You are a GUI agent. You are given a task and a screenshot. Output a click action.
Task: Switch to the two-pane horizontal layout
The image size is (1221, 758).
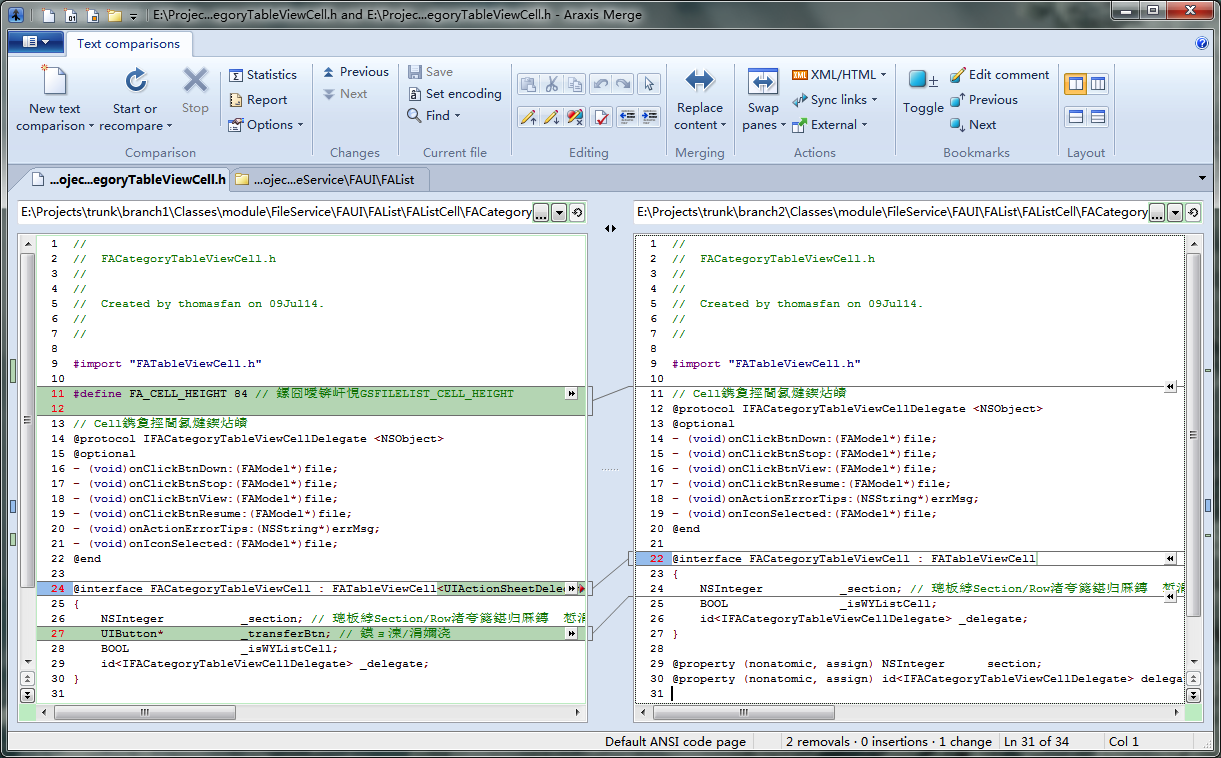[x=1076, y=117]
